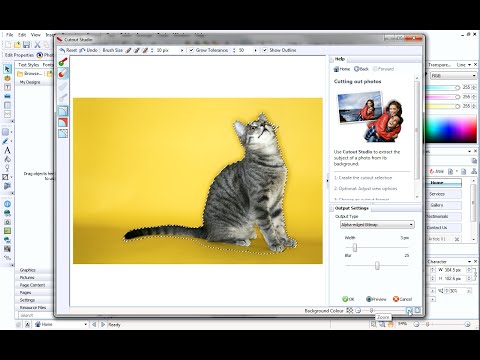Cancel the Cutout Studio dialog

click(403, 299)
